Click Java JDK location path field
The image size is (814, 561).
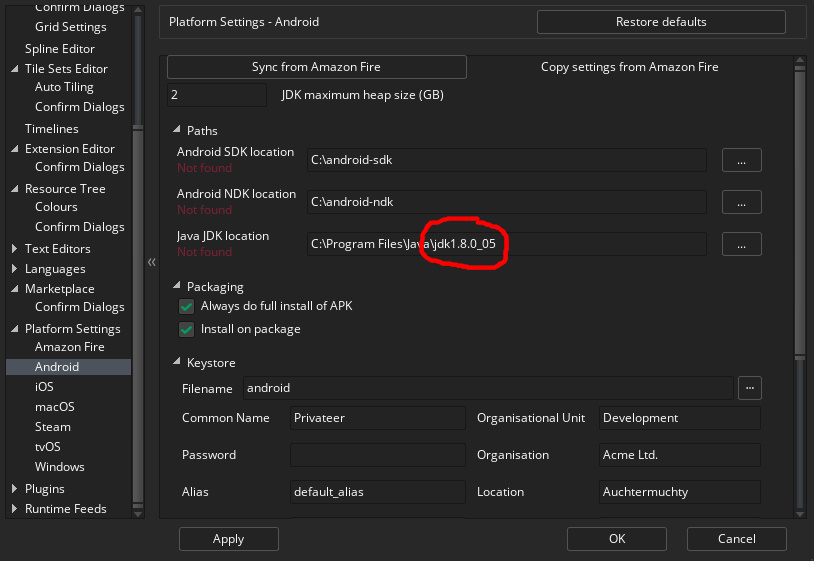(x=507, y=244)
